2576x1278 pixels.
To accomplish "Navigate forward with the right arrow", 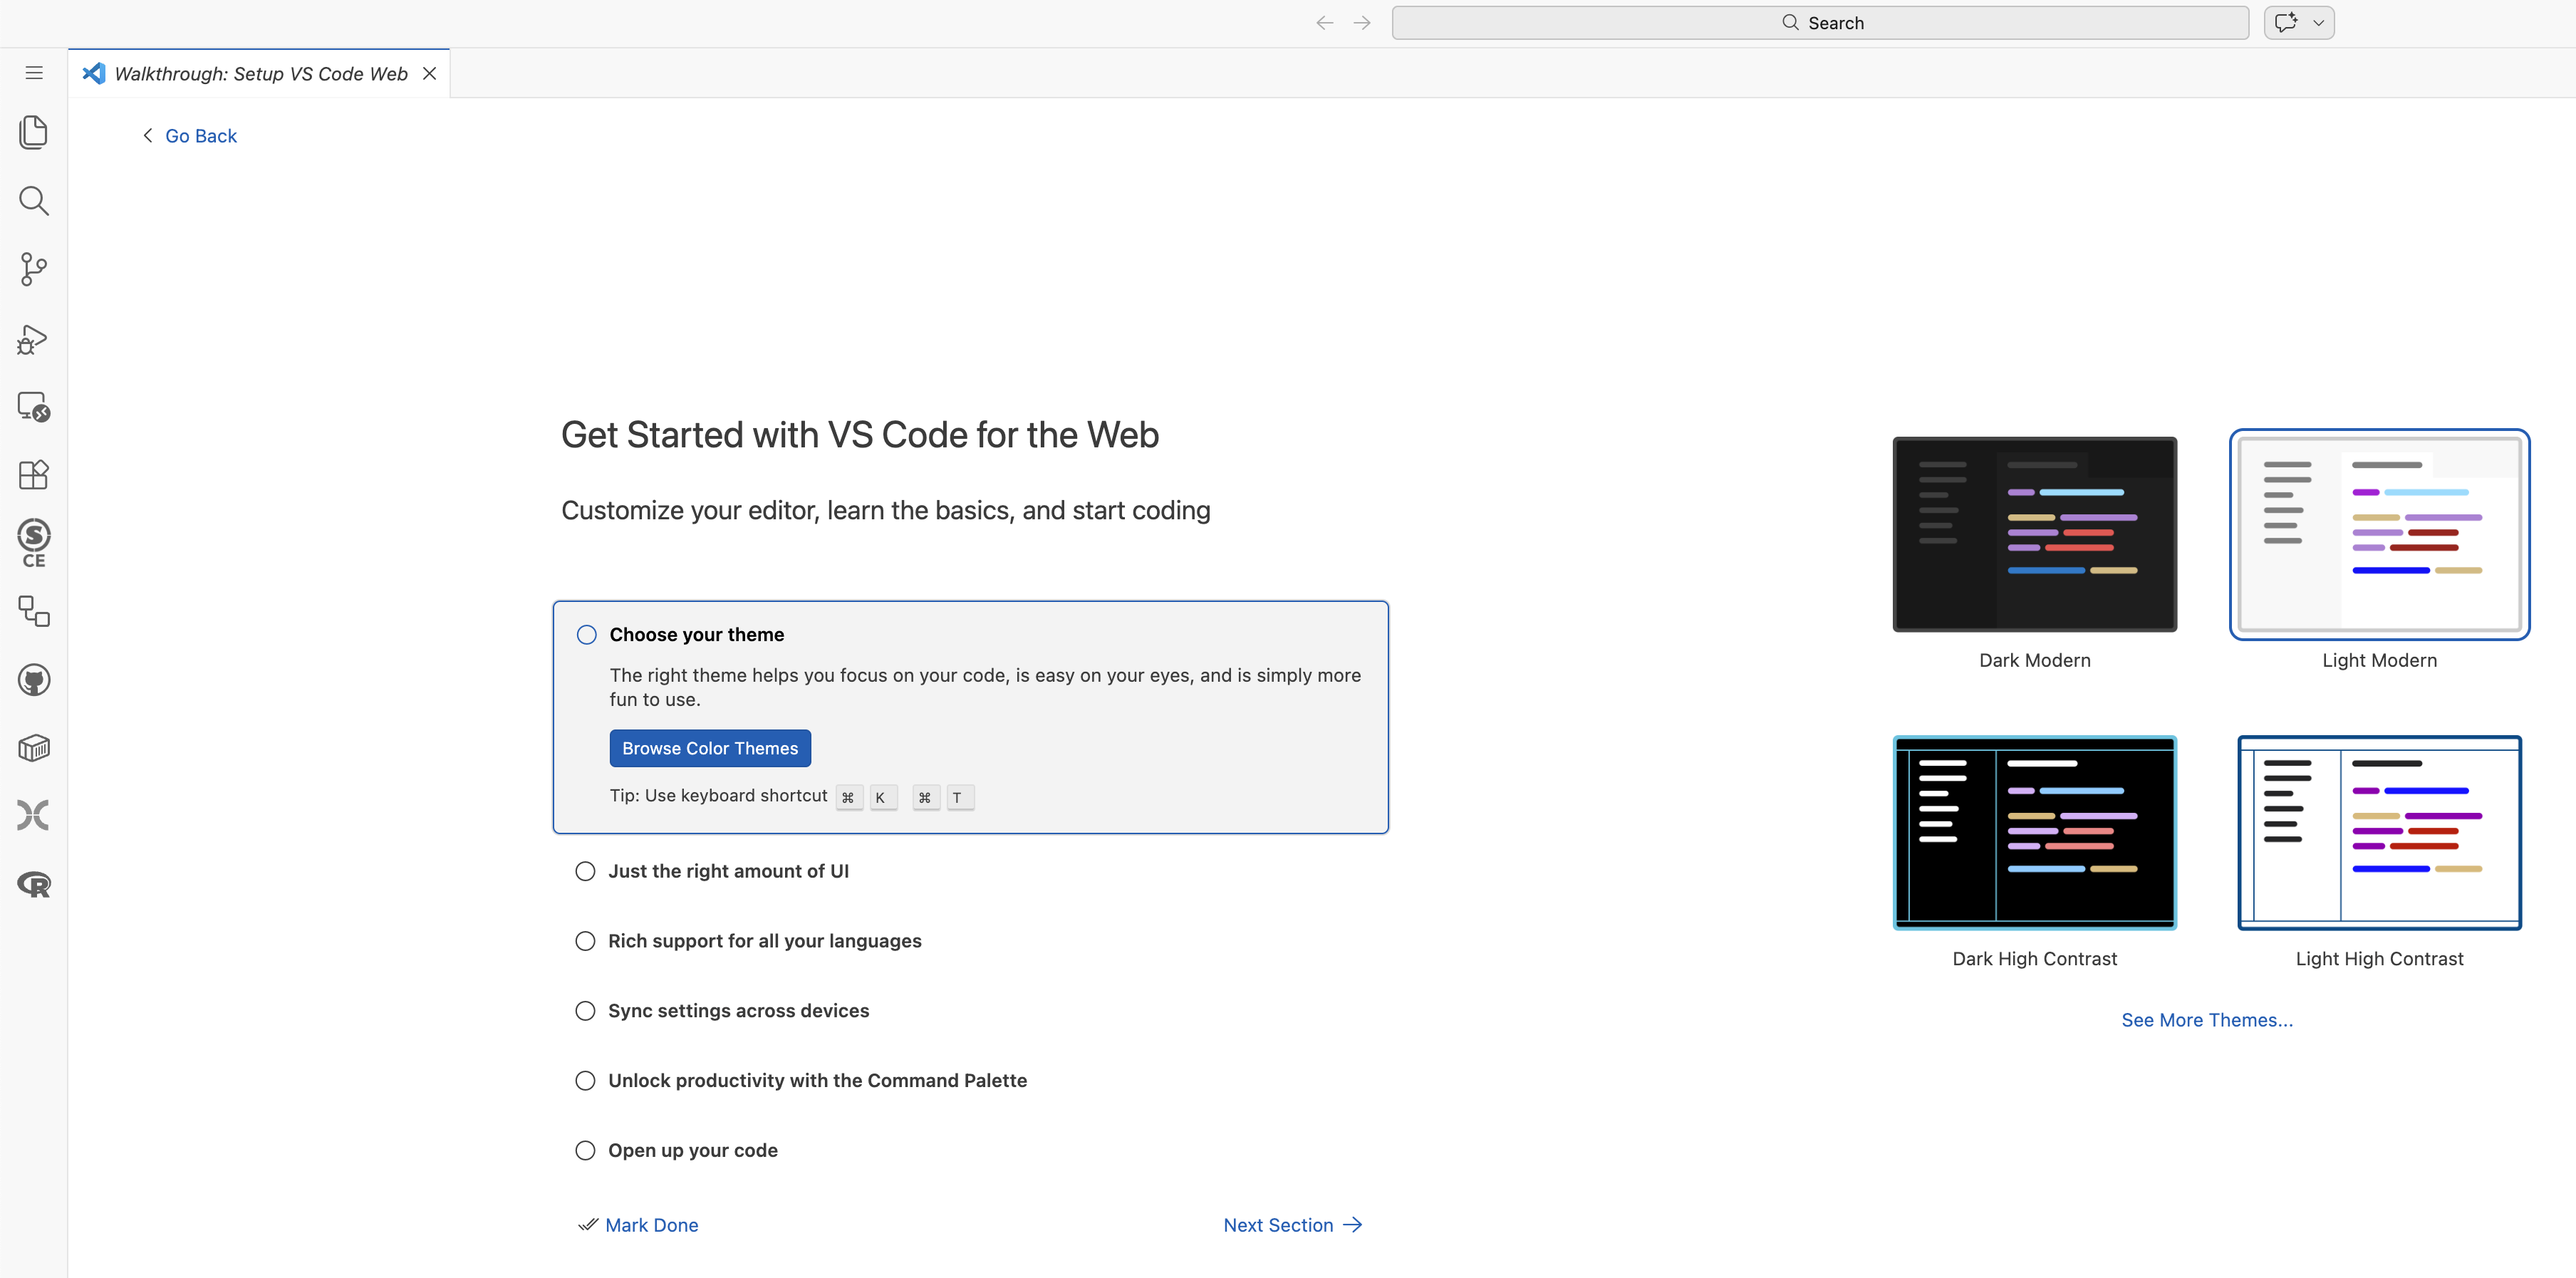I will (x=1362, y=23).
